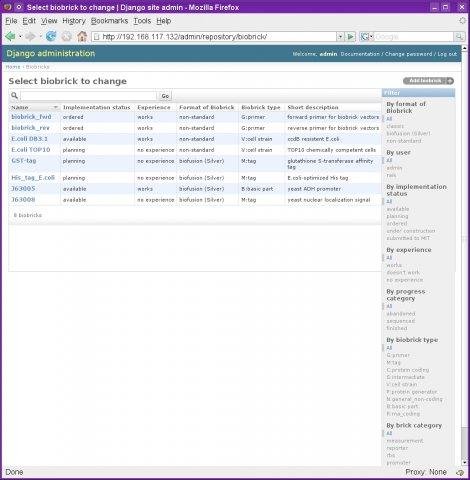Open the Documentation link
This screenshot has width=470, height=480.
[360, 54]
